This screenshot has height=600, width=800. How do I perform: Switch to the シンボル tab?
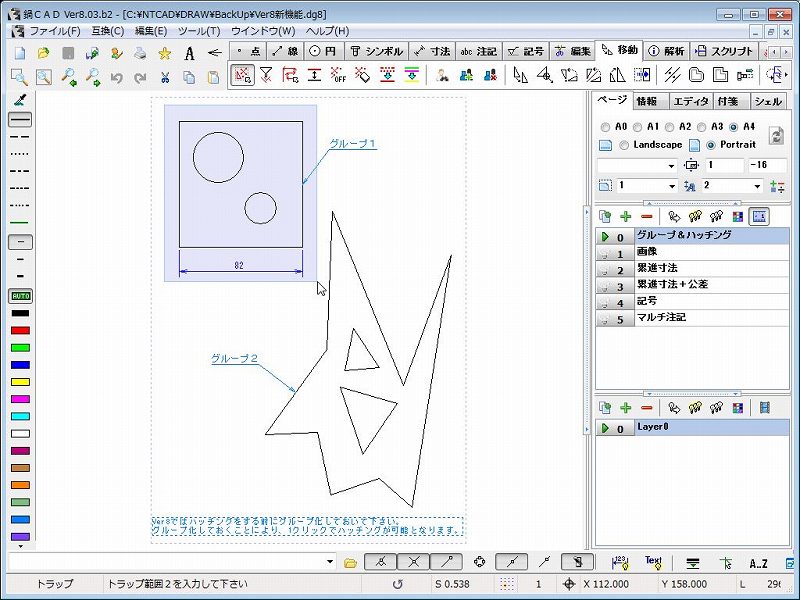click(x=377, y=52)
